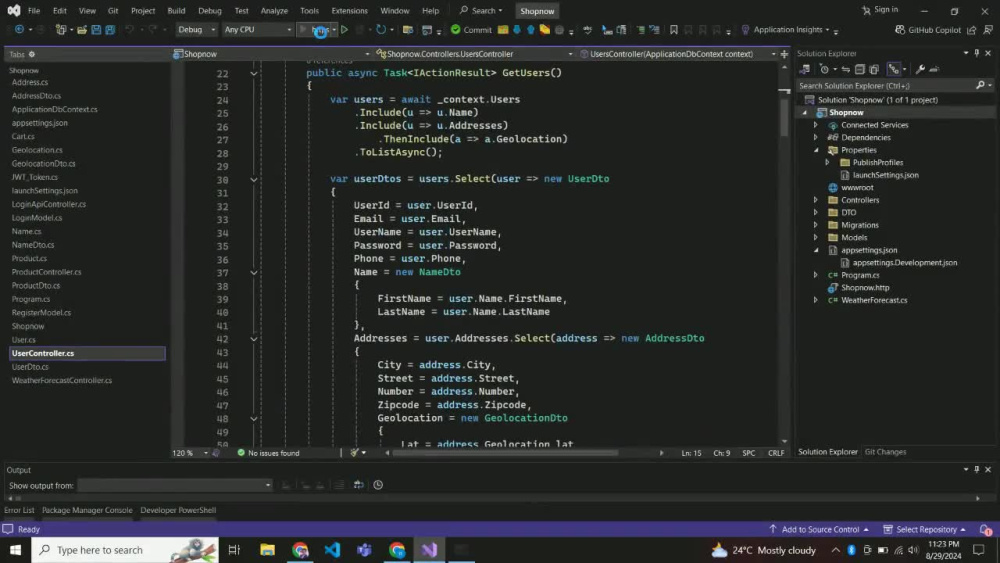Toggle word wrap icon in Output toolbar
This screenshot has width=1000, height=563.
coord(359,485)
